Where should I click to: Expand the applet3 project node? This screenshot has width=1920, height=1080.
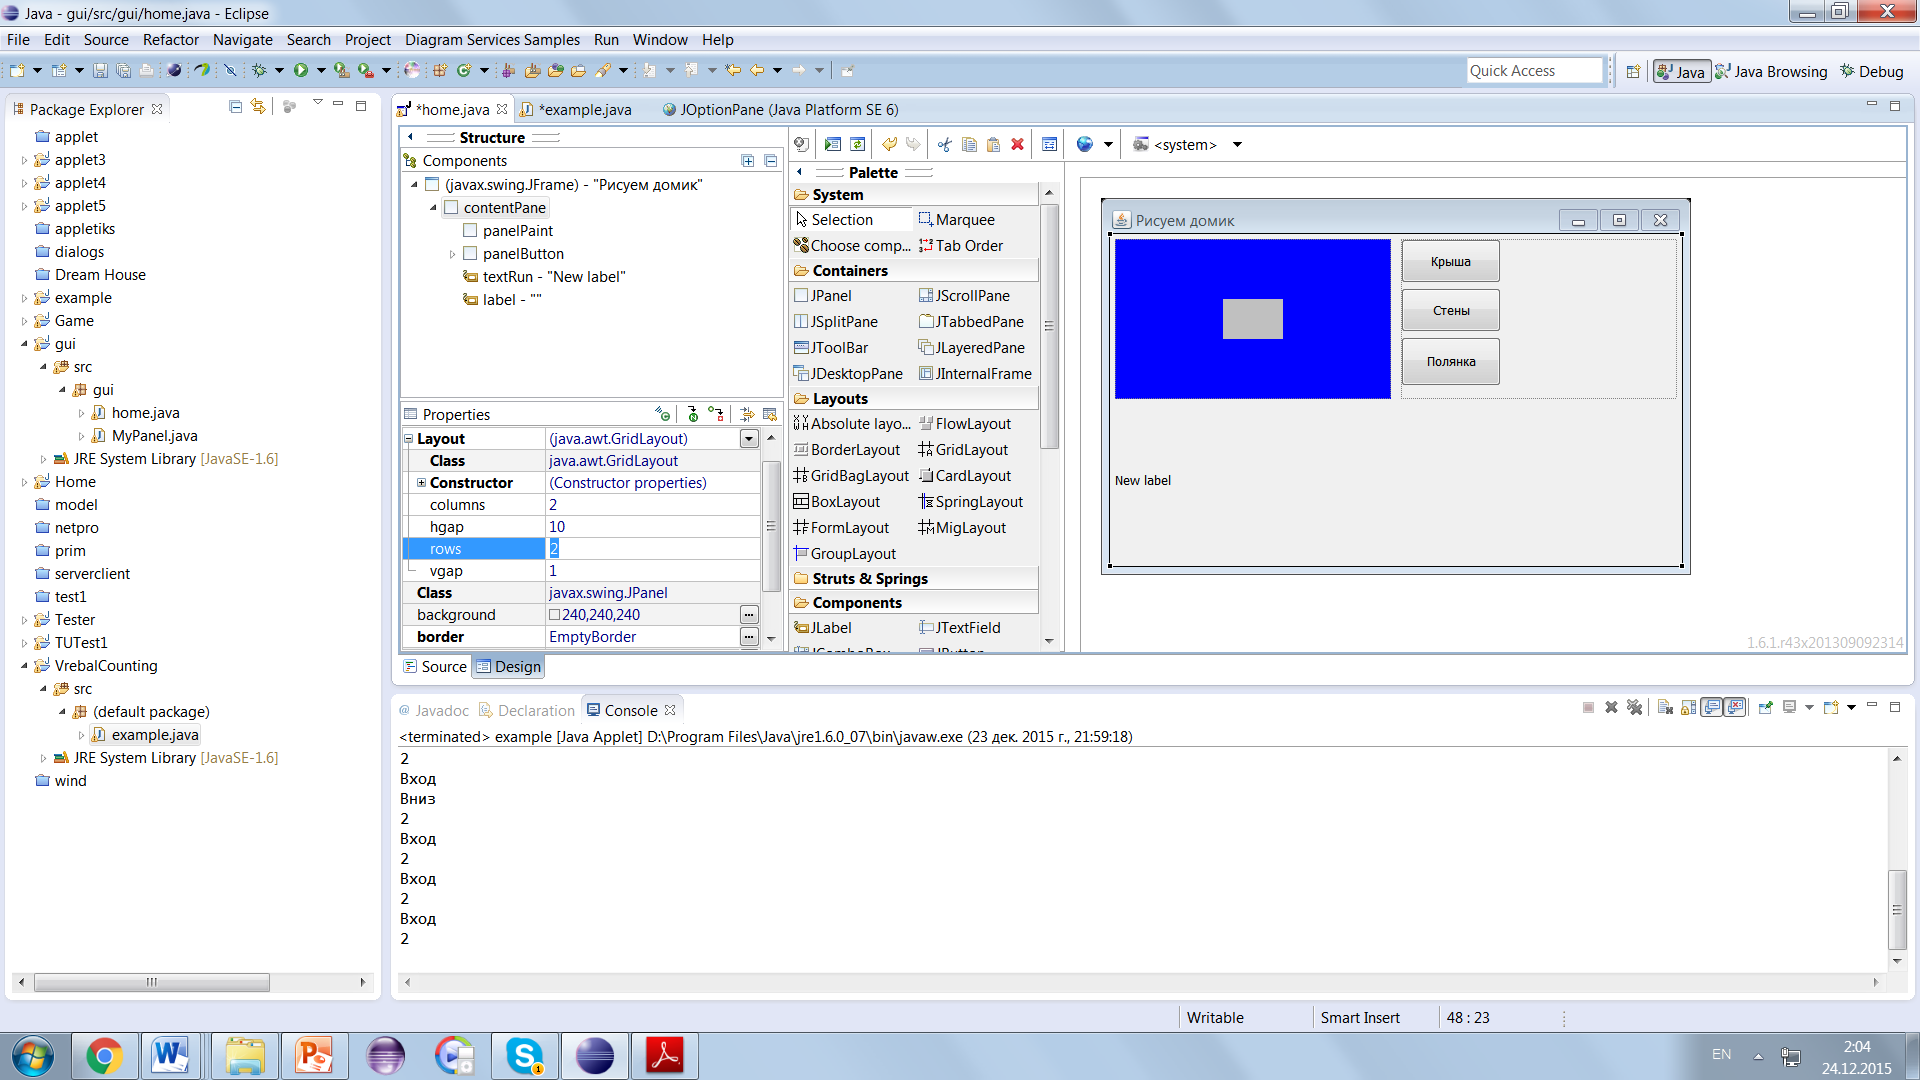pyautogui.click(x=25, y=160)
